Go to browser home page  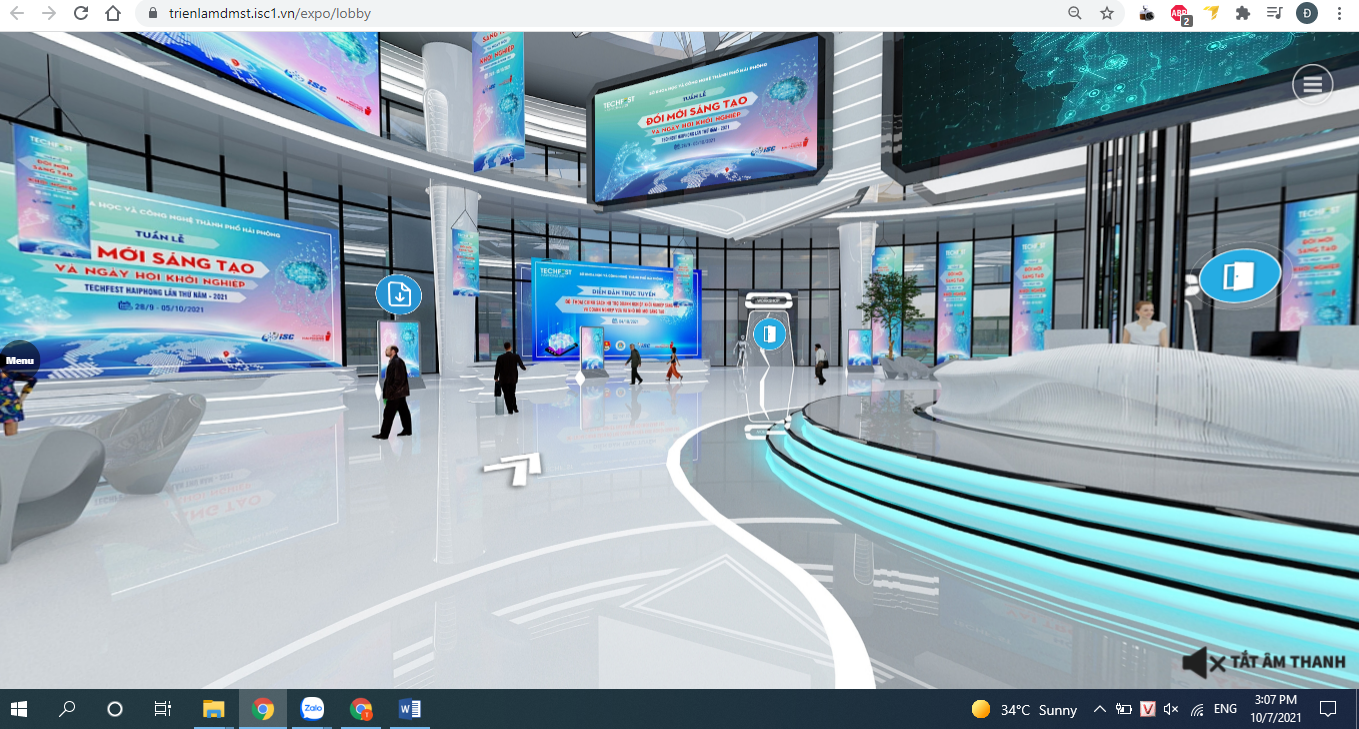pos(113,13)
